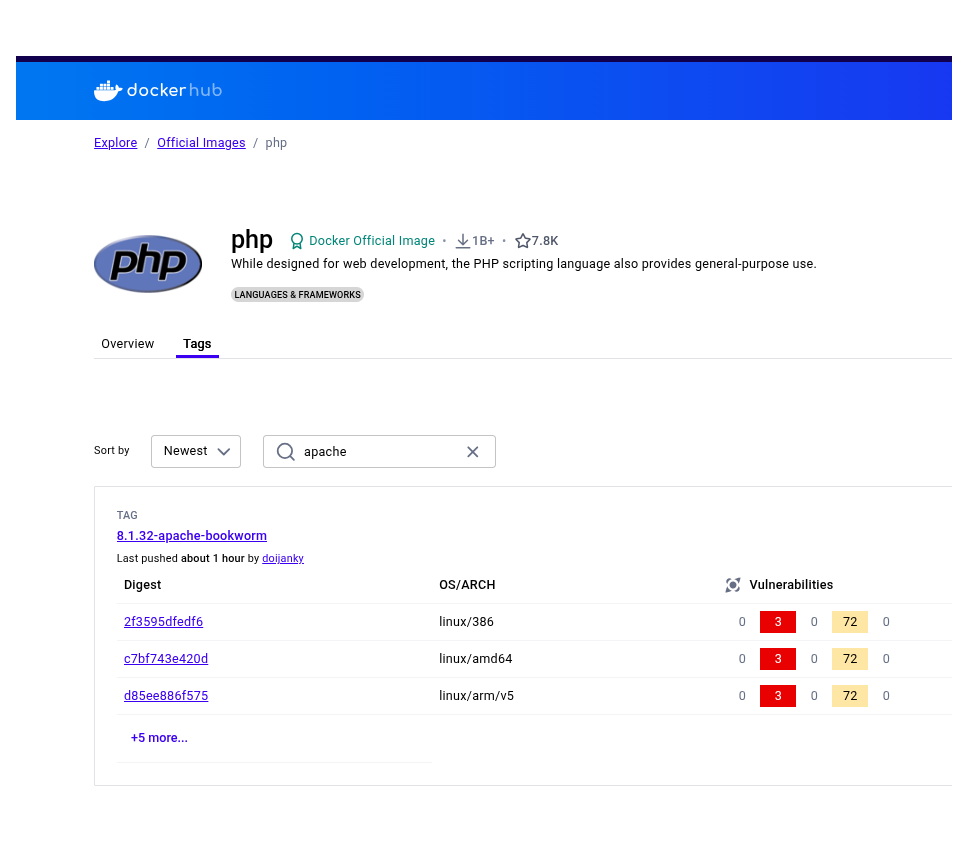Open the Newest sort dropdown
968x849 pixels.
click(196, 451)
